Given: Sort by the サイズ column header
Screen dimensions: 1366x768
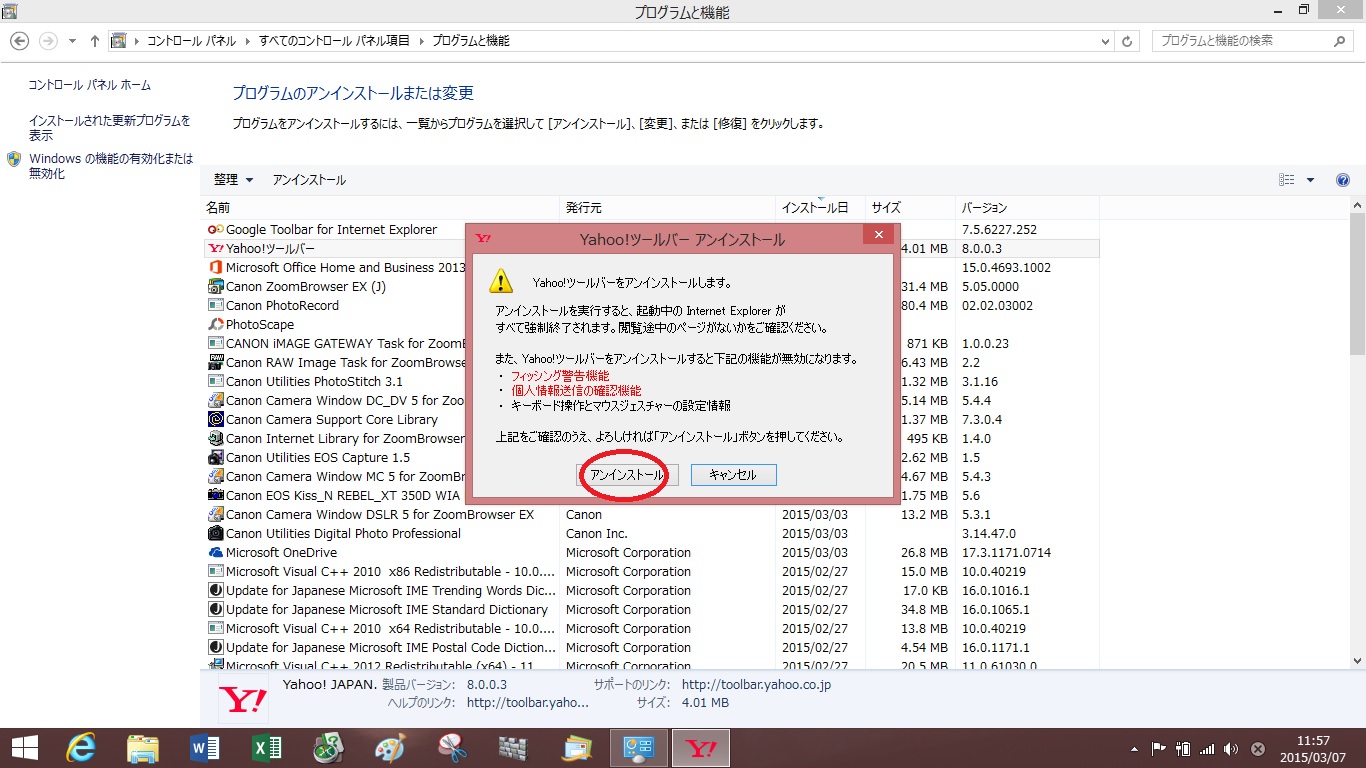Looking at the screenshot, I should (x=910, y=208).
